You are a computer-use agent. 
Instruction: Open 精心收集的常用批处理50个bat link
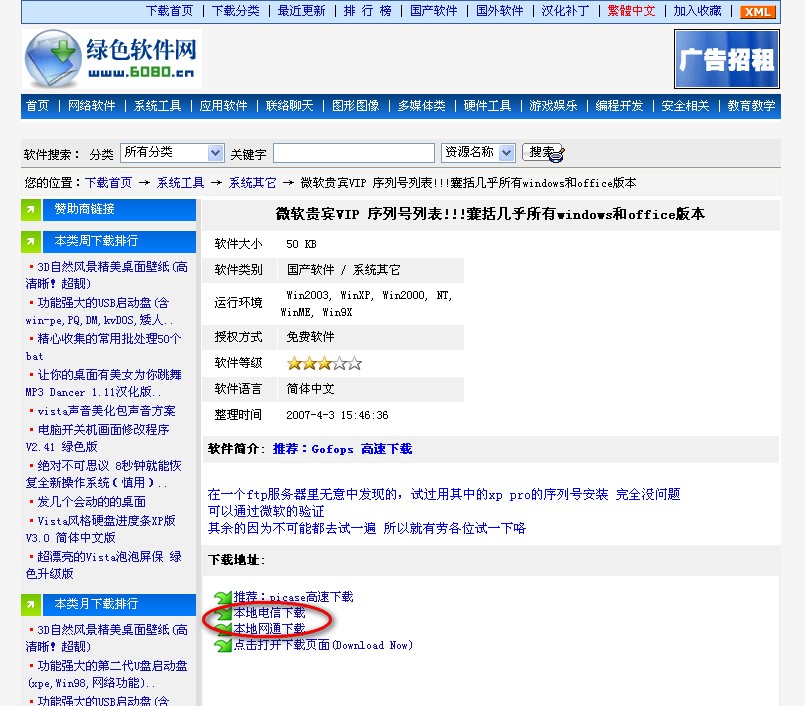(104, 348)
